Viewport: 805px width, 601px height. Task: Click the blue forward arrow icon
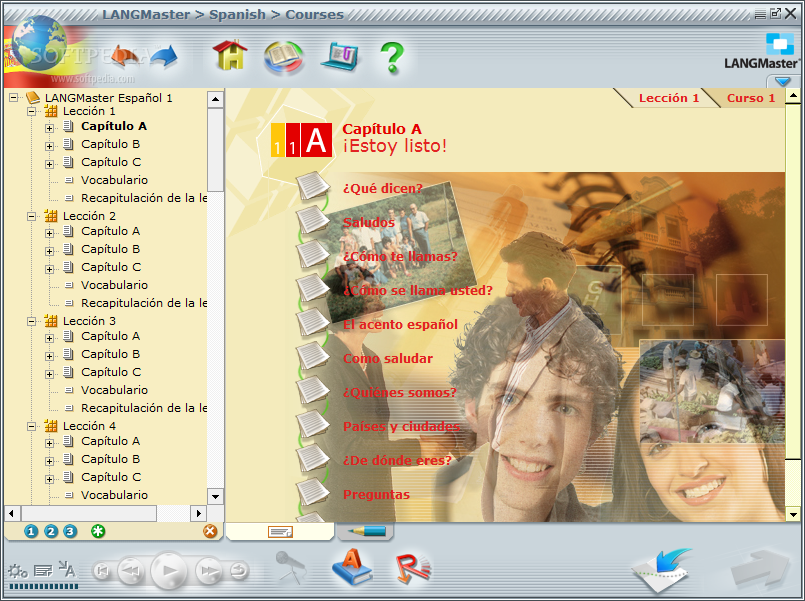coord(164,56)
